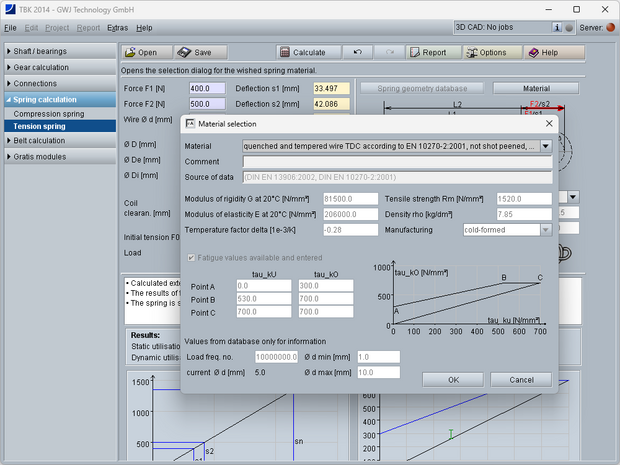Open the Material dropdown list
620x465 pixels.
546,145
